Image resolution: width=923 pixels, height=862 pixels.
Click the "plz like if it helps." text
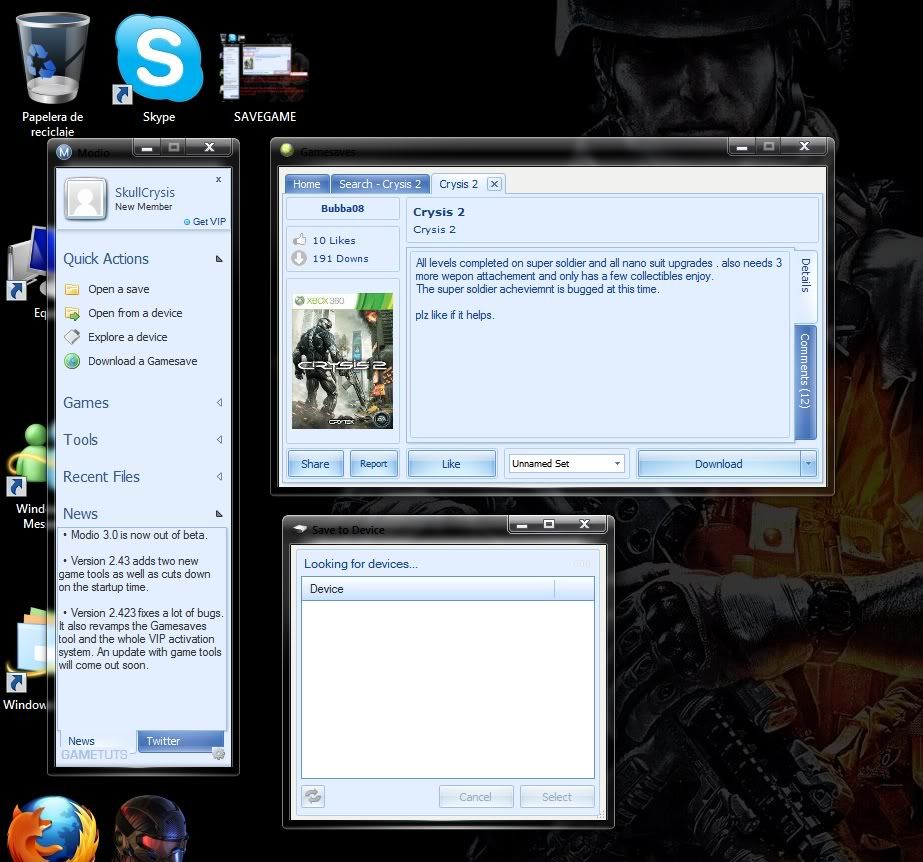click(x=455, y=315)
